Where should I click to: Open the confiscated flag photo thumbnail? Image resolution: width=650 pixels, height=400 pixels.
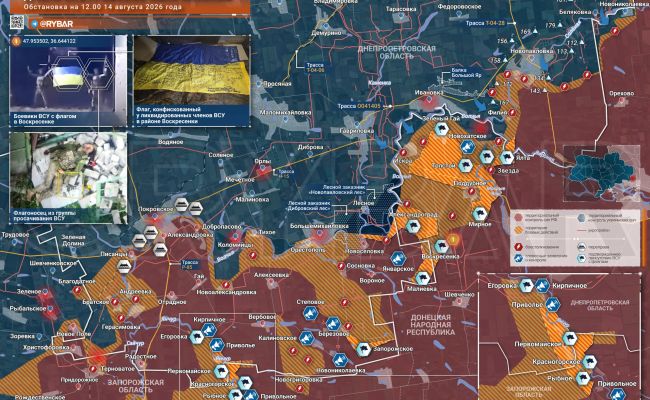click(x=192, y=81)
